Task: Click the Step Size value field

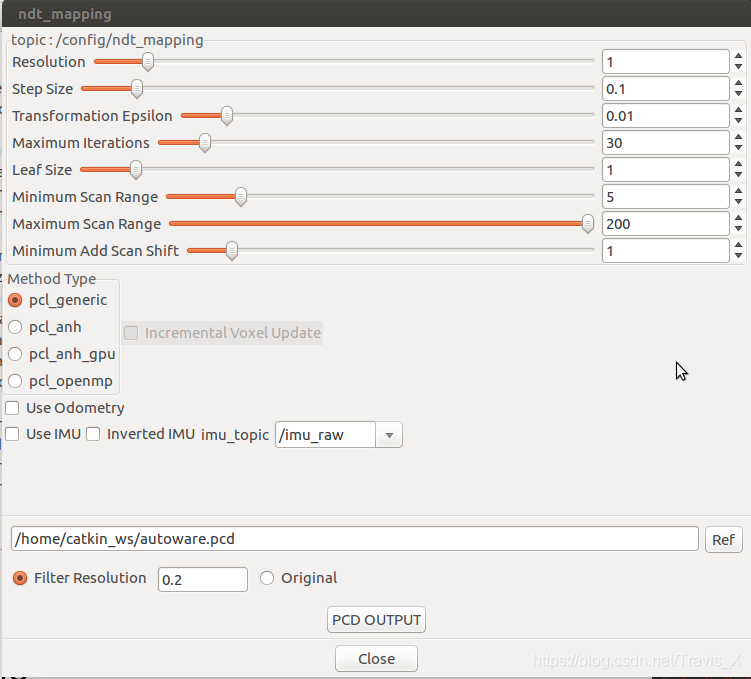Action: [666, 89]
